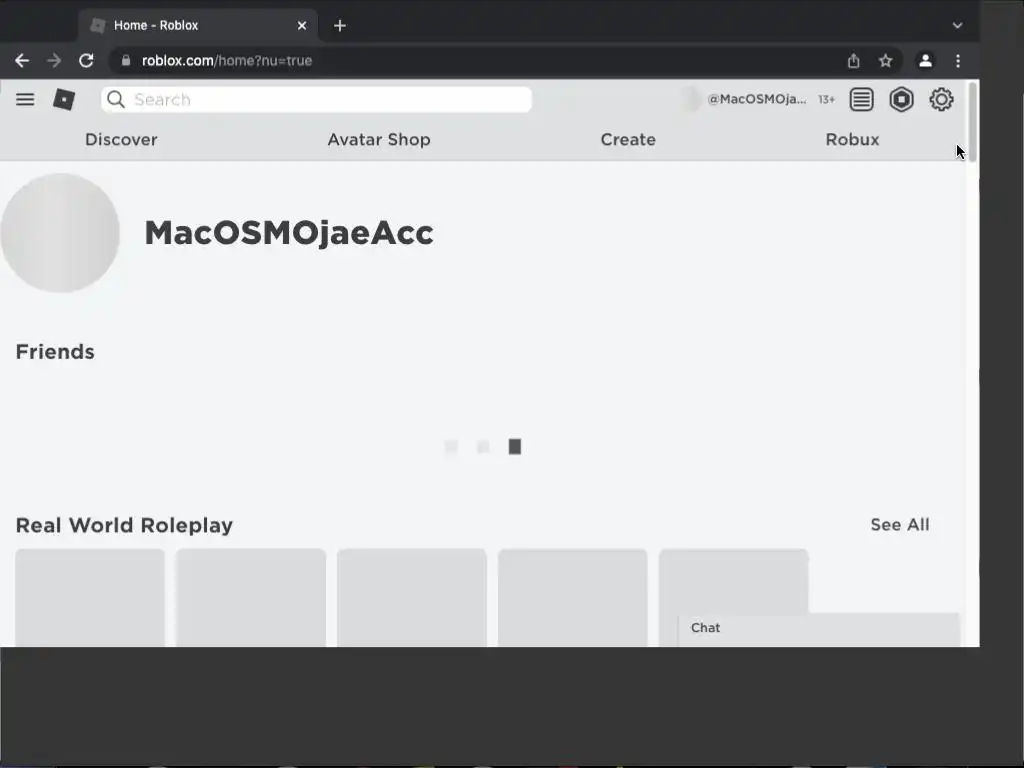Open the Robux balance icon

click(x=901, y=99)
